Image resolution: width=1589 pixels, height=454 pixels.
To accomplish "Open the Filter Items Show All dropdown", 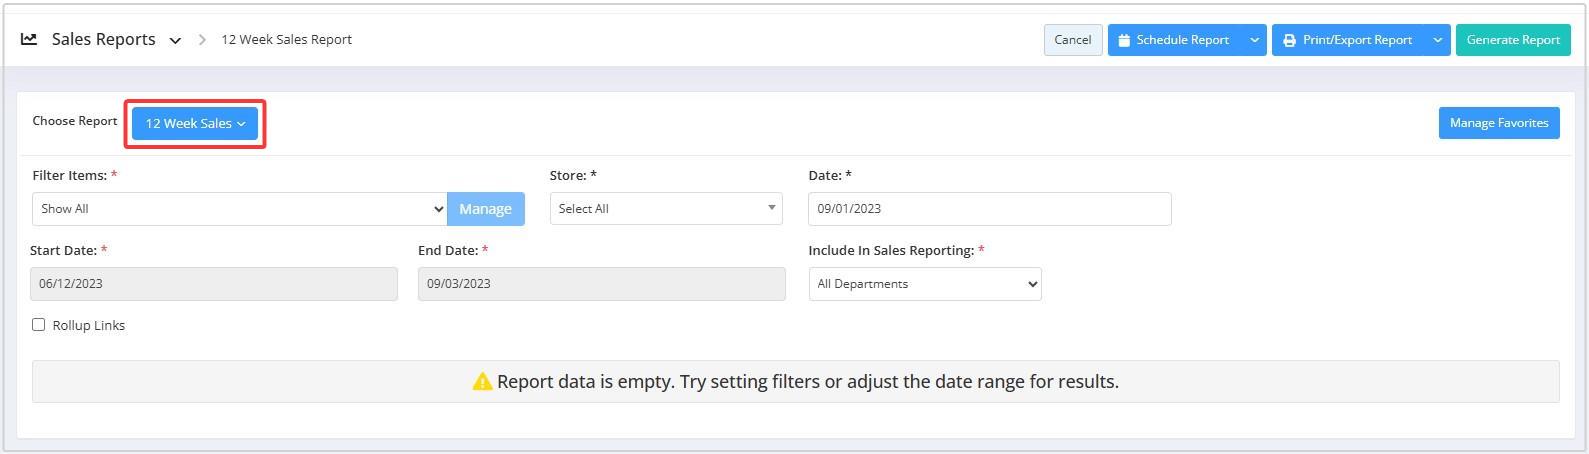I will [239, 209].
